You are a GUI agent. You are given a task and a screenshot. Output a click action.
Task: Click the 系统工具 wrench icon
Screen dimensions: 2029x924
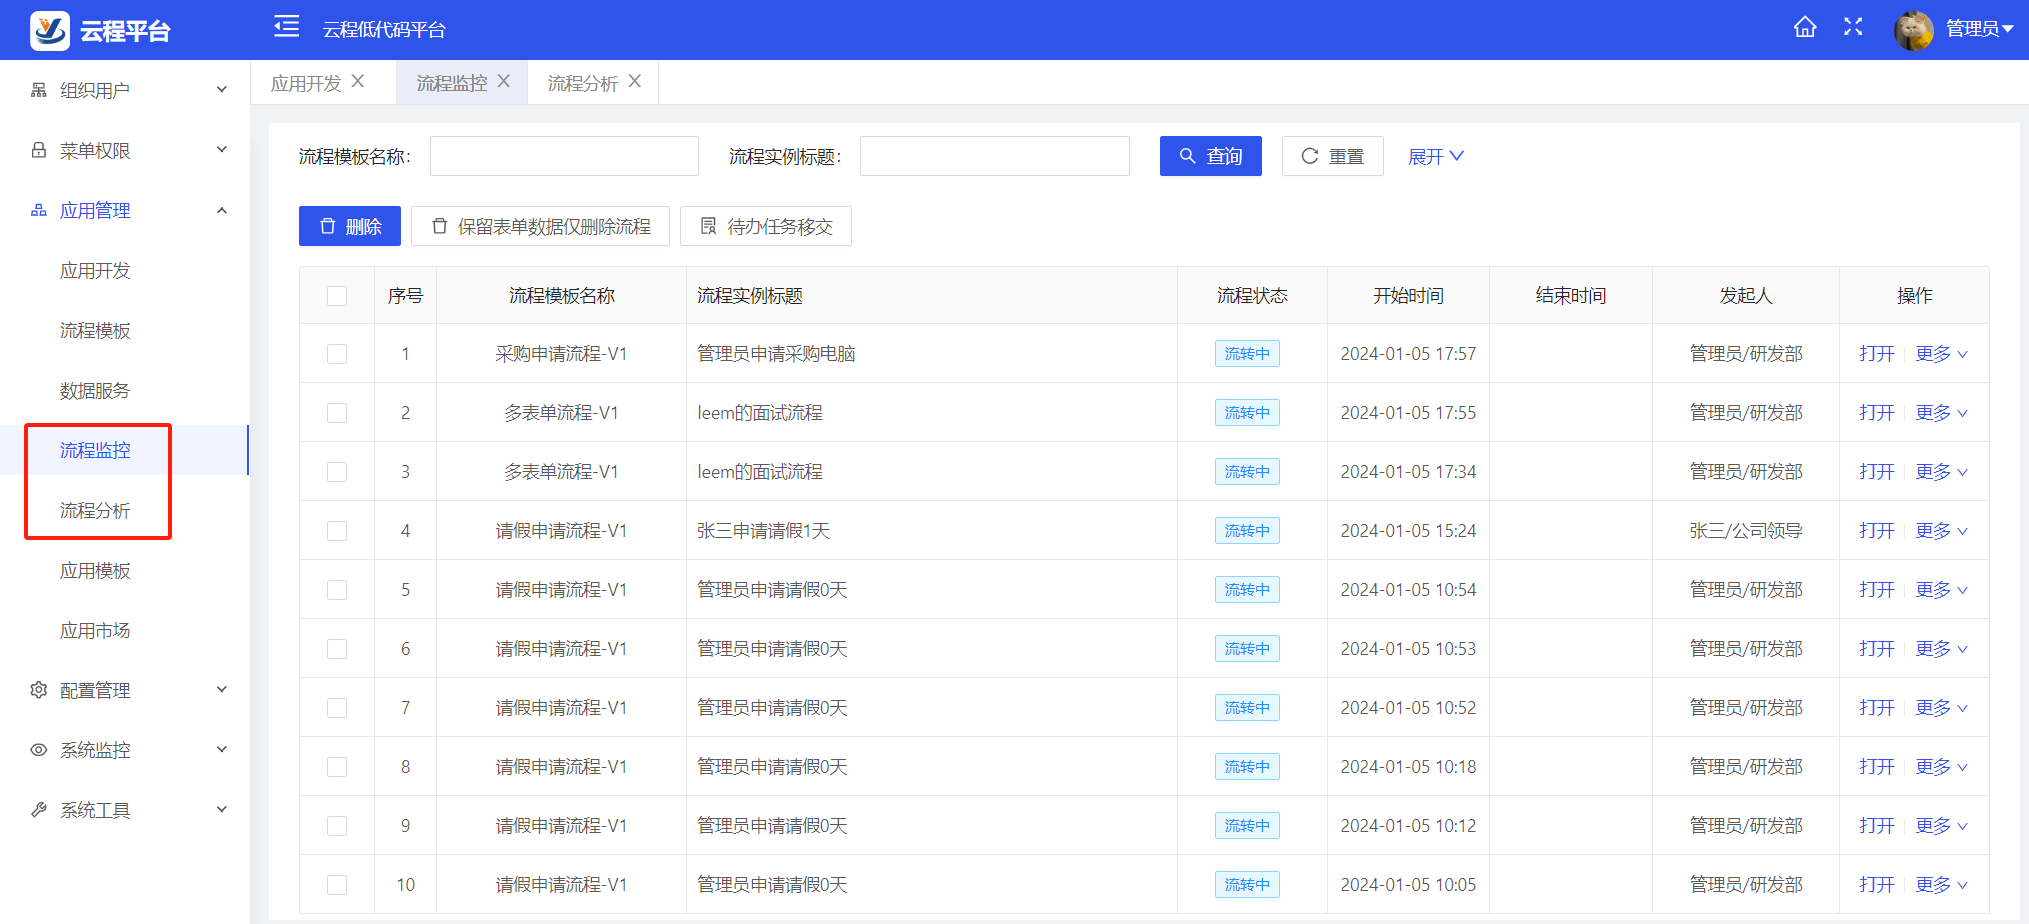39,810
